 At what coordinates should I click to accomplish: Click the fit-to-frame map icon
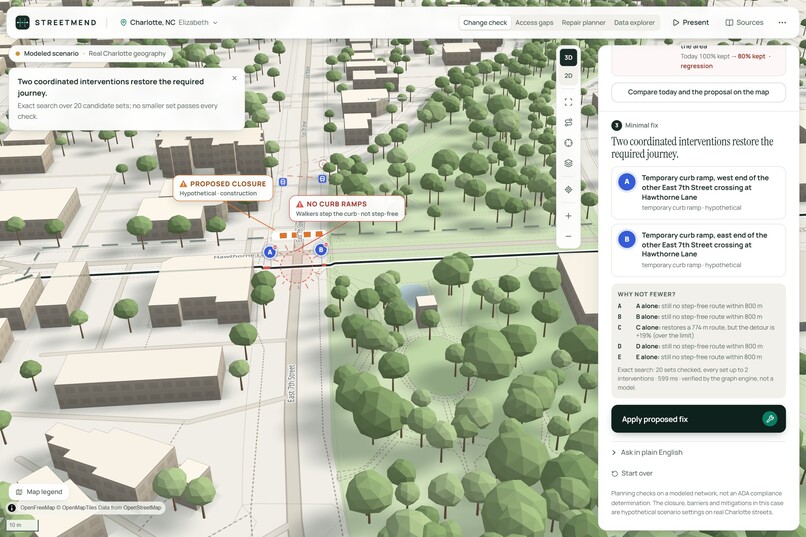(x=568, y=102)
